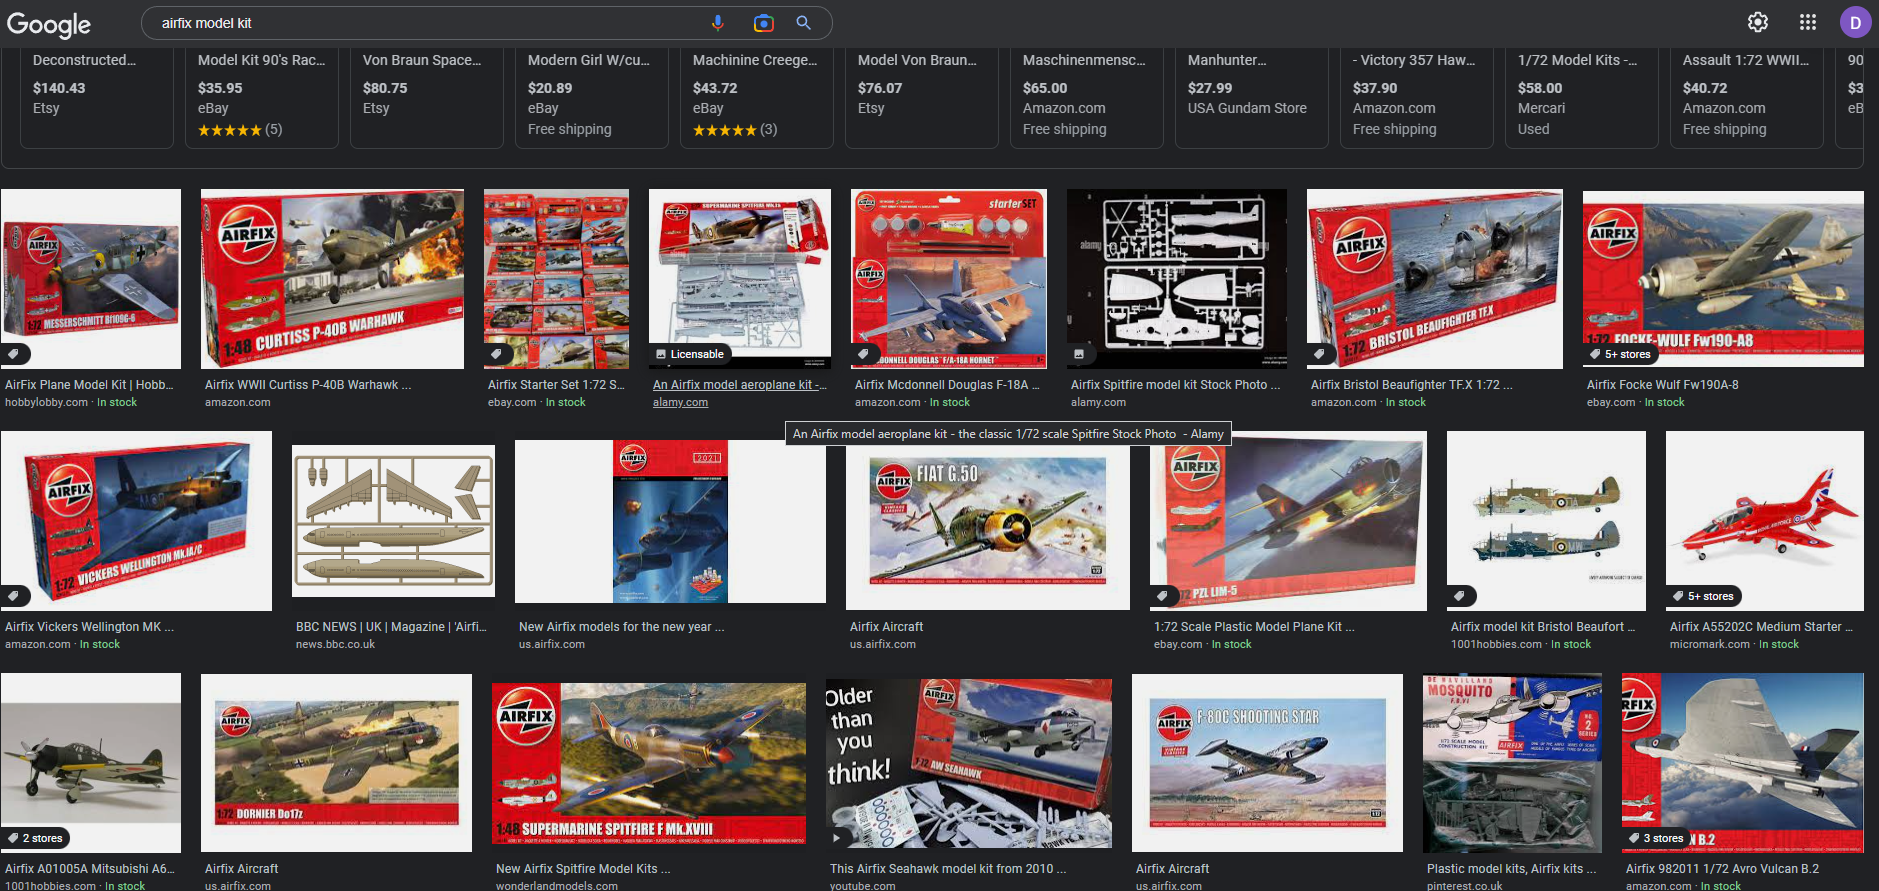Click 5+ stores badge on Focke Wulf image

(x=1621, y=354)
